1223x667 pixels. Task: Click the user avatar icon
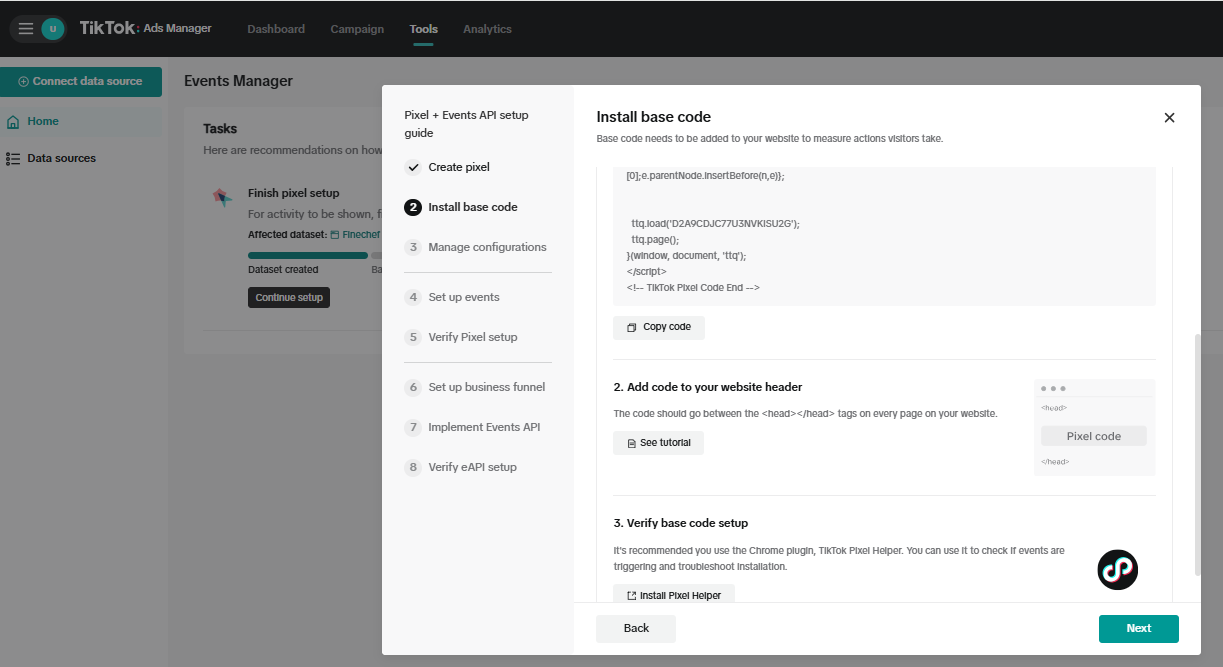[53, 29]
